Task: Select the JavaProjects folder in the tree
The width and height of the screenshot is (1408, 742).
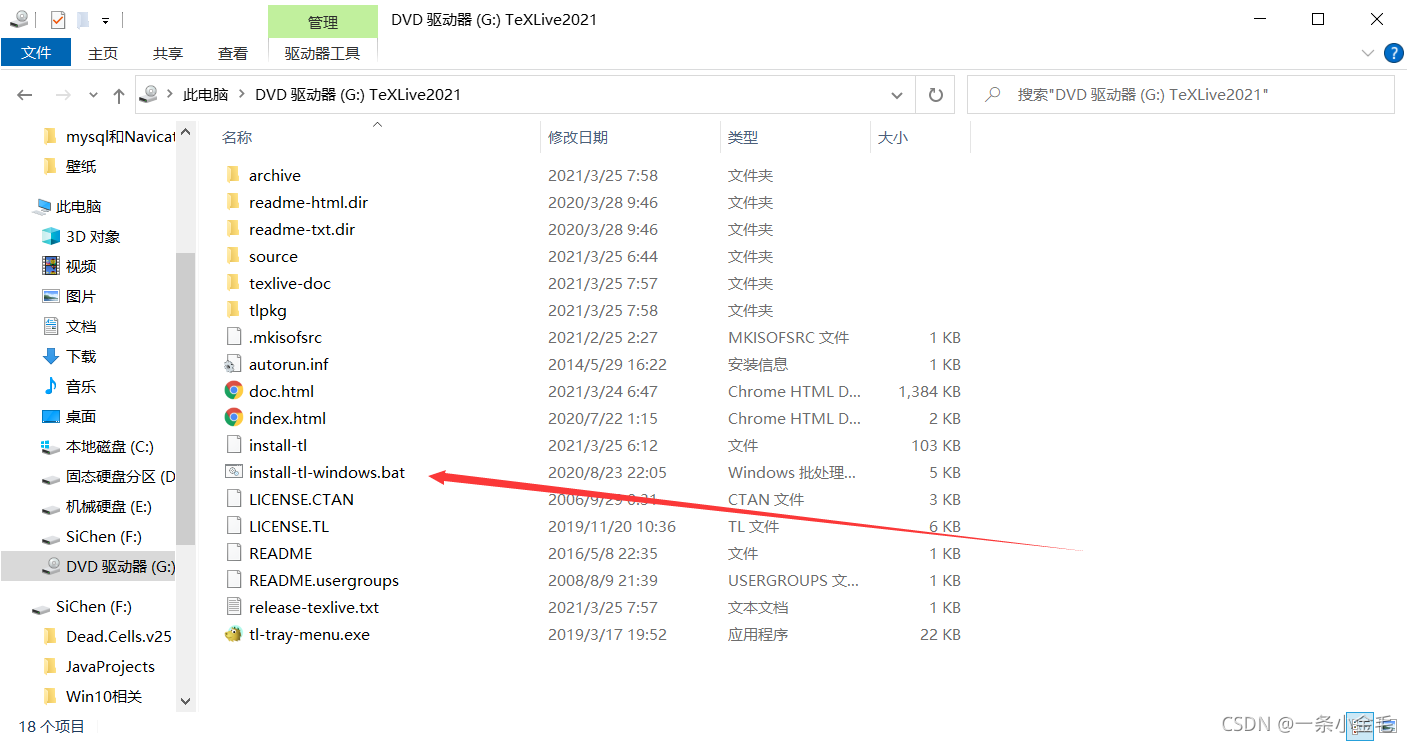Action: [x=110, y=666]
